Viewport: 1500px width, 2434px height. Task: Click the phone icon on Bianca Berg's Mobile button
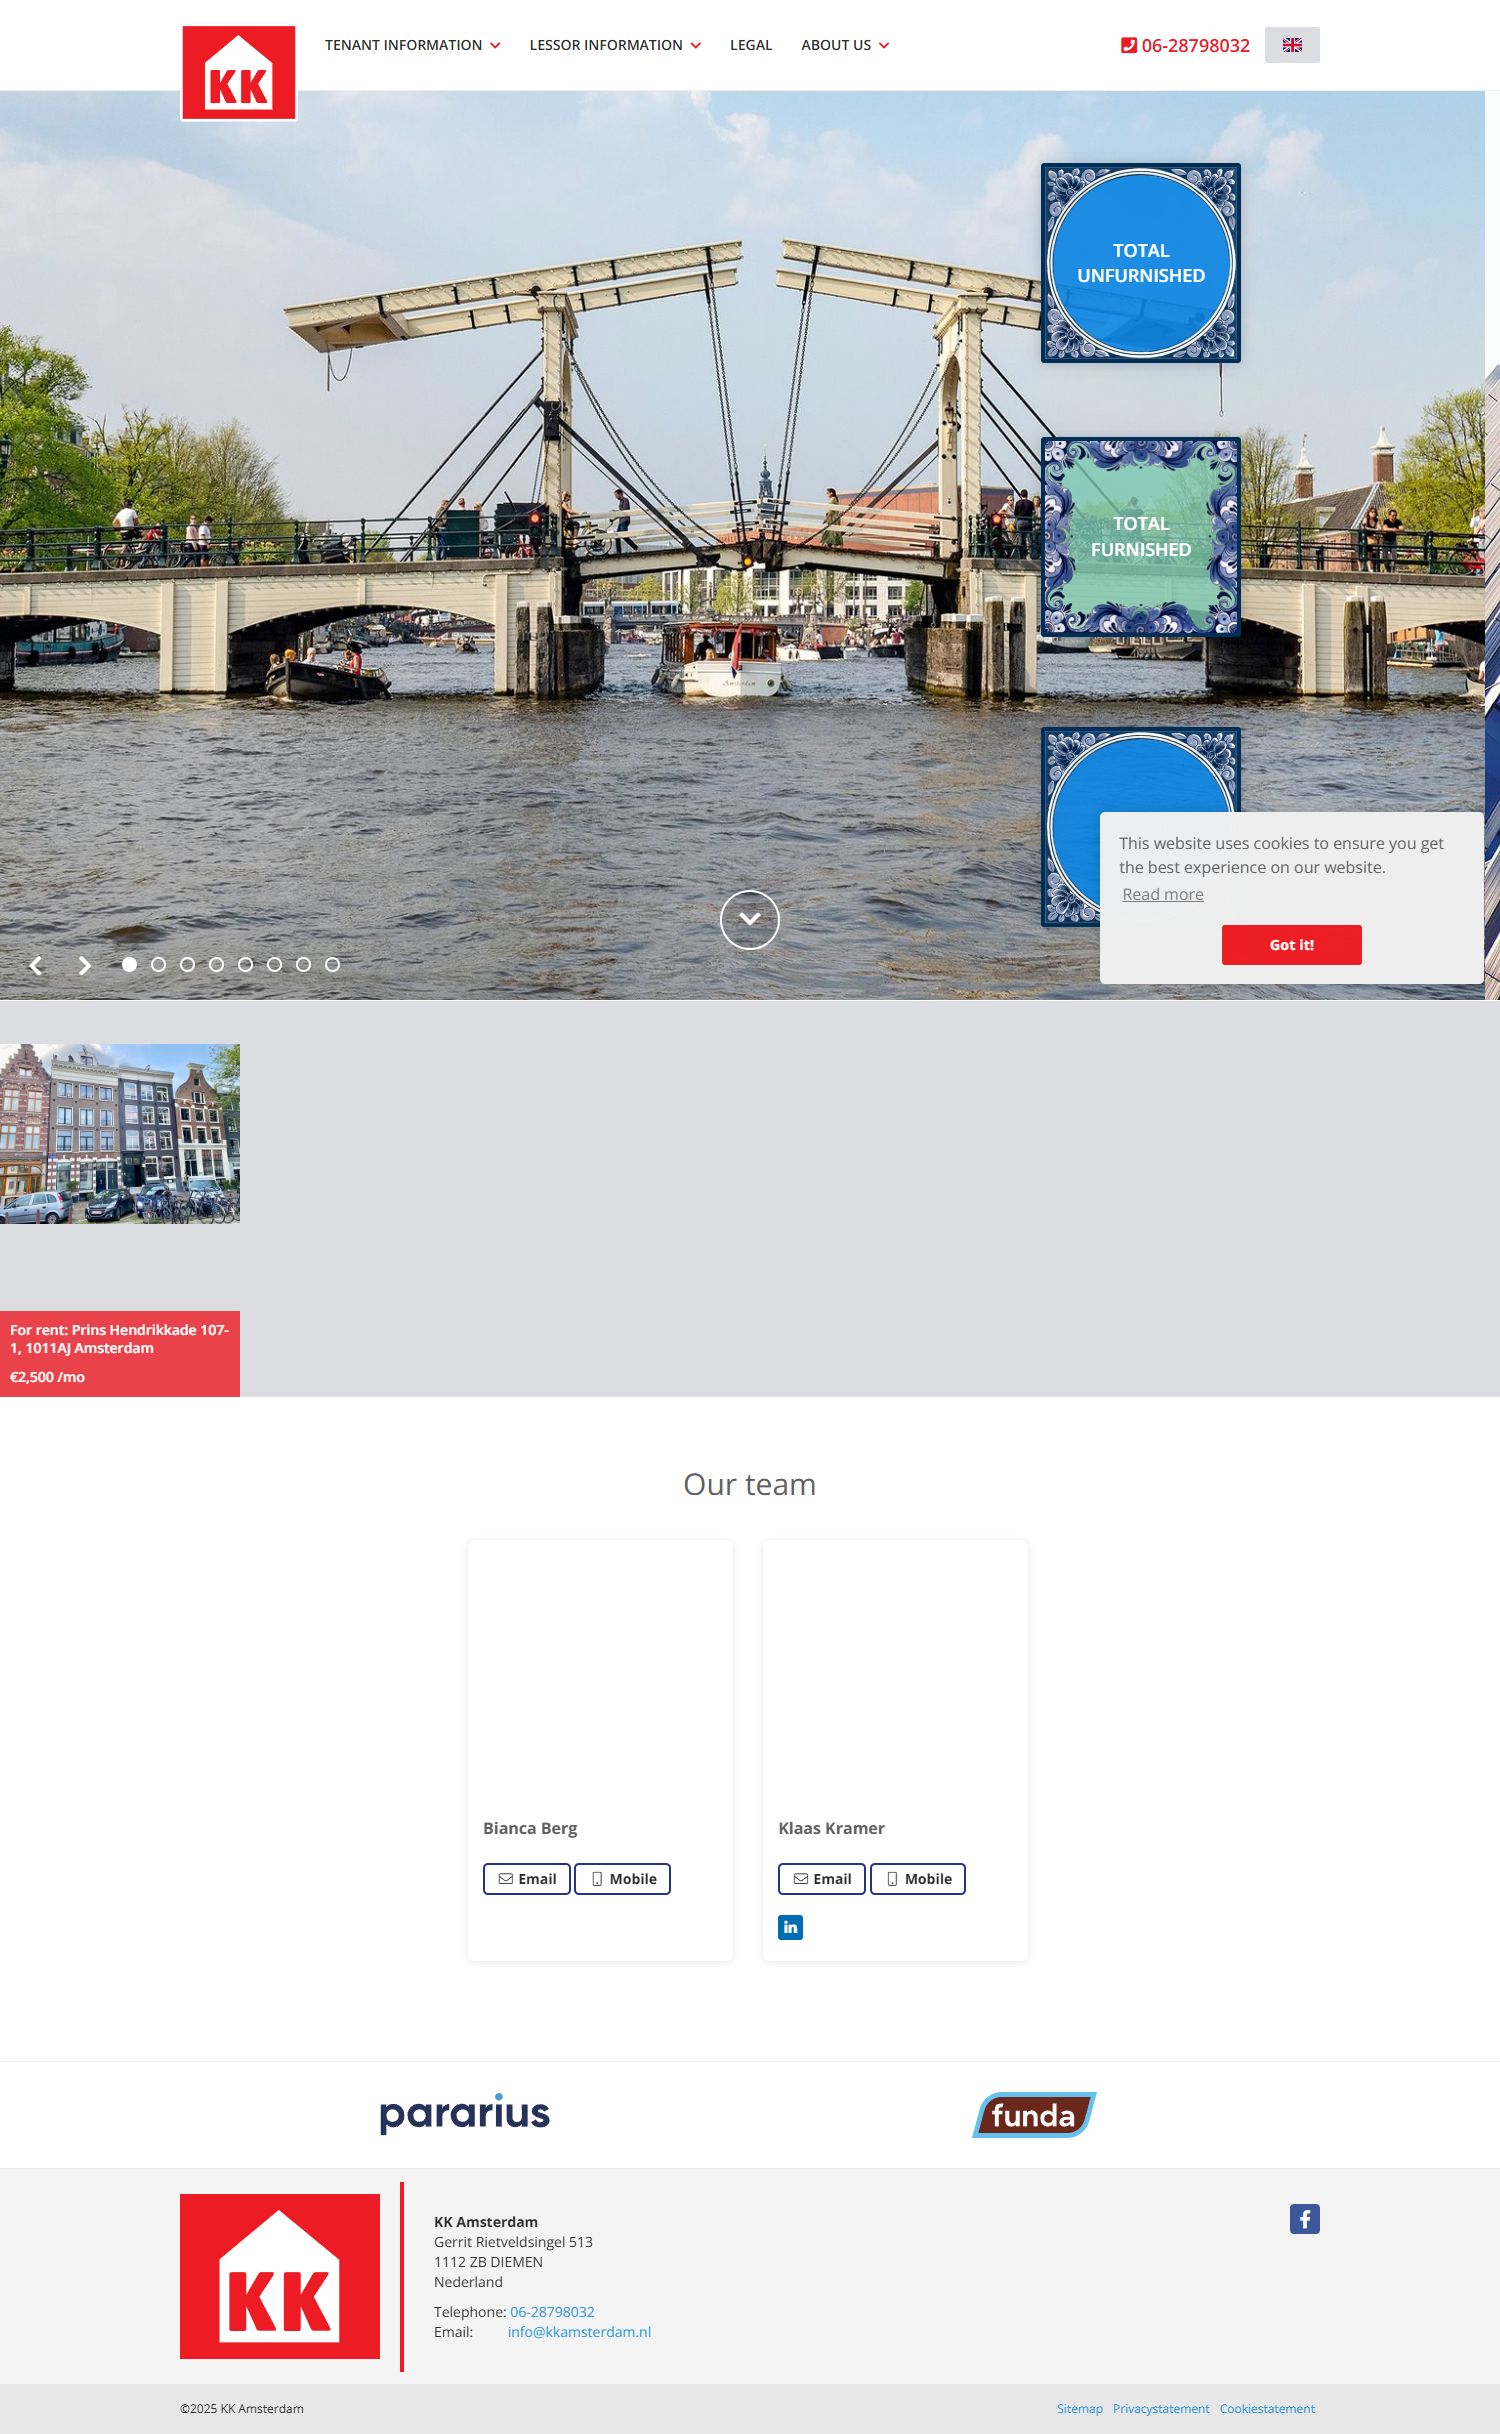597,1879
